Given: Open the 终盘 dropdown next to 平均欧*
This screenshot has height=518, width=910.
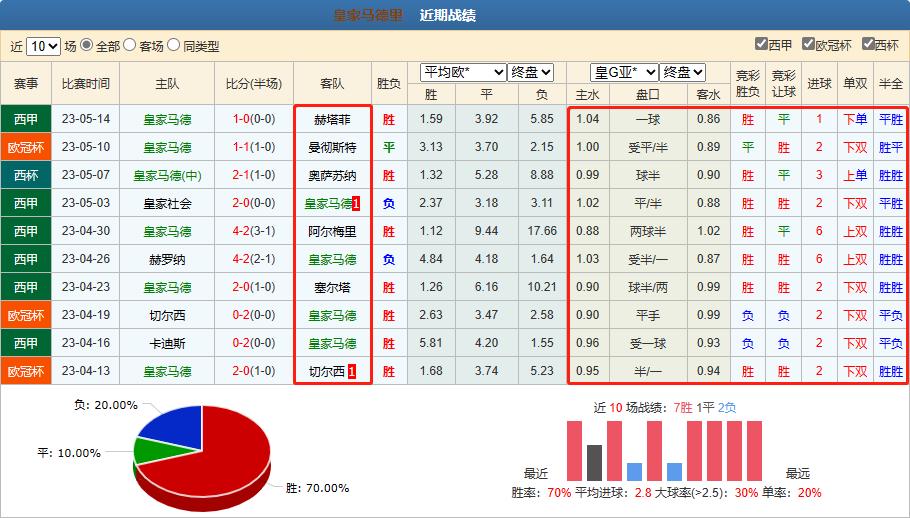Looking at the screenshot, I should (x=530, y=73).
